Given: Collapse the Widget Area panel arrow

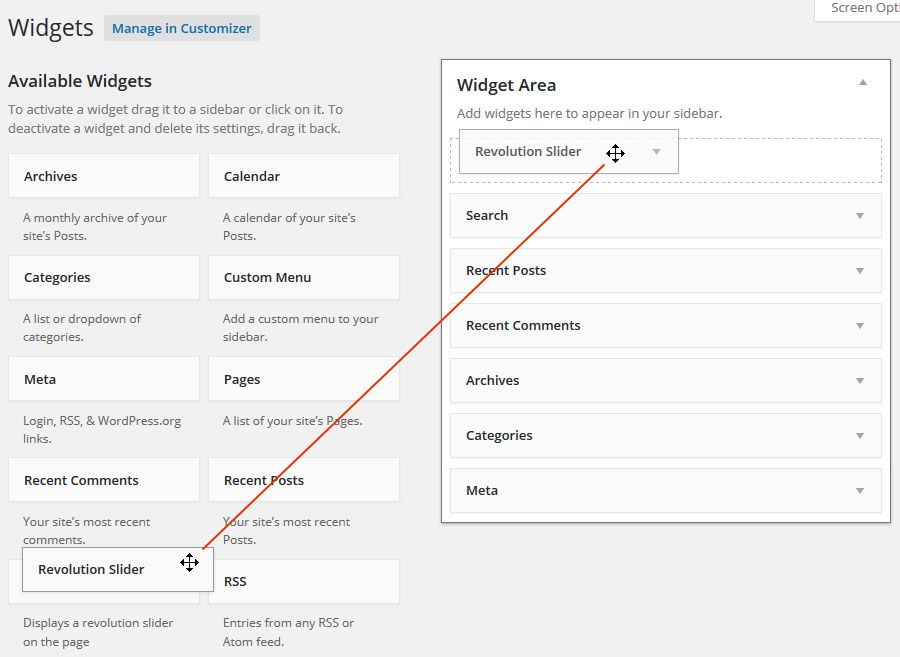Looking at the screenshot, I should pos(863,83).
